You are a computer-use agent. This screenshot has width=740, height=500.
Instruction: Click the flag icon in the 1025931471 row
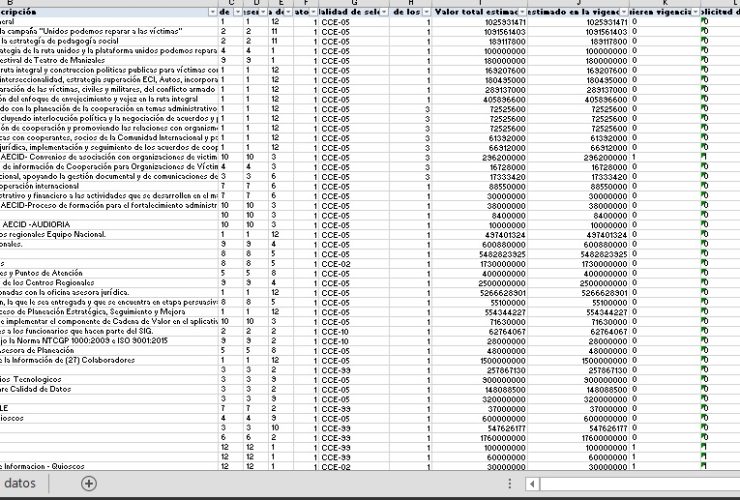click(x=704, y=21)
